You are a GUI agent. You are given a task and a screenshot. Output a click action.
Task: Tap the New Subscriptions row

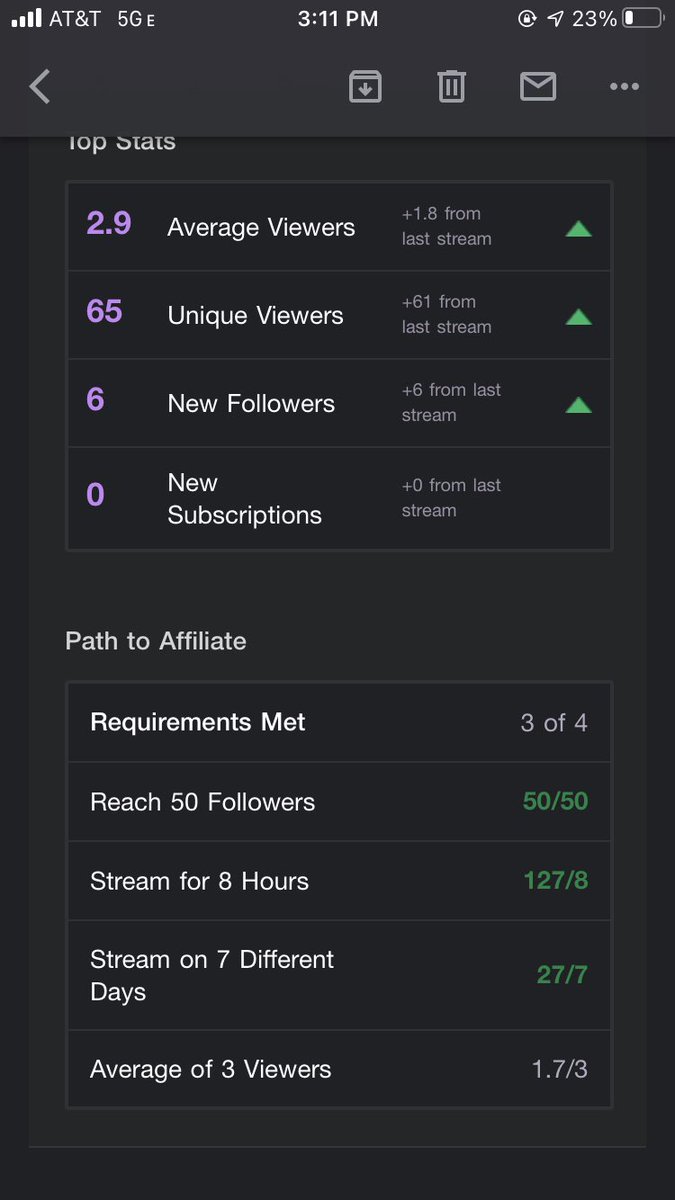point(339,498)
